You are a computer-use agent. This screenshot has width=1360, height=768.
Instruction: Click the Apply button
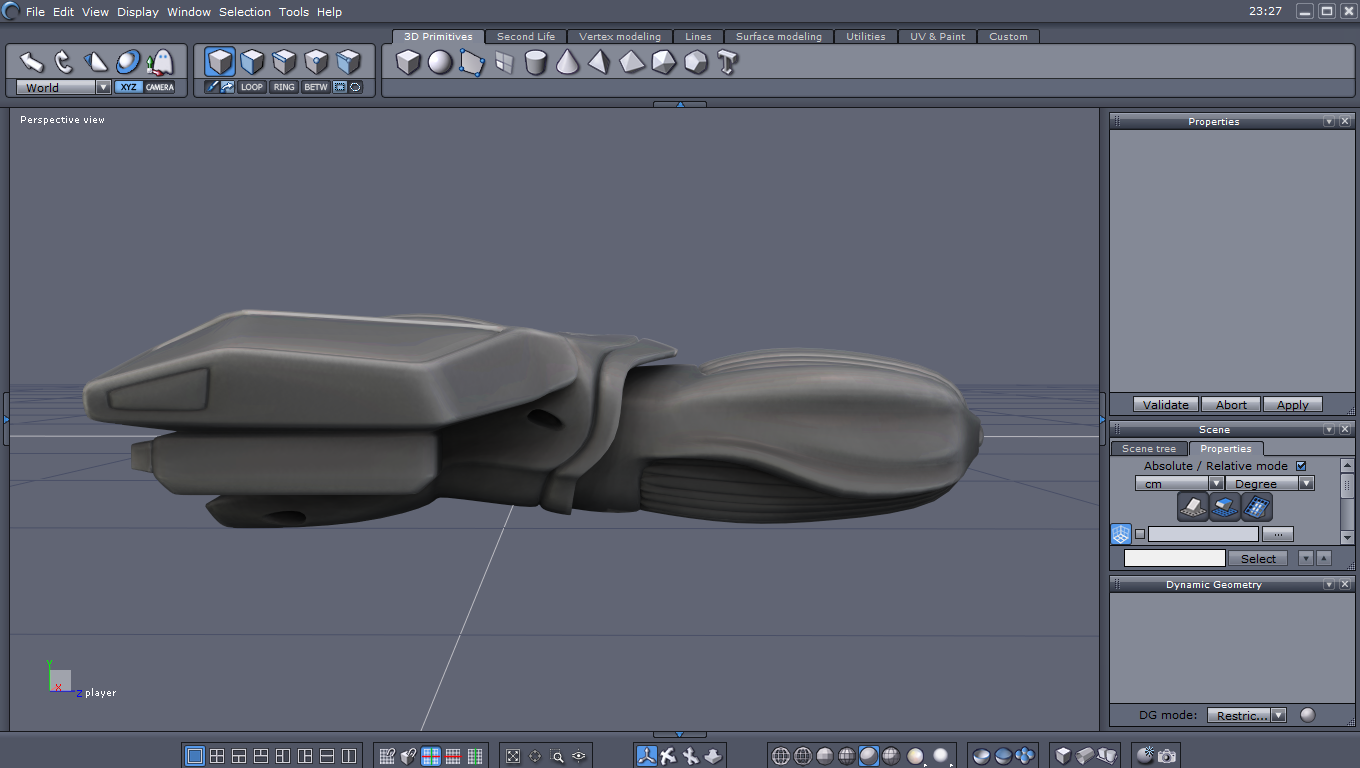pos(1292,405)
